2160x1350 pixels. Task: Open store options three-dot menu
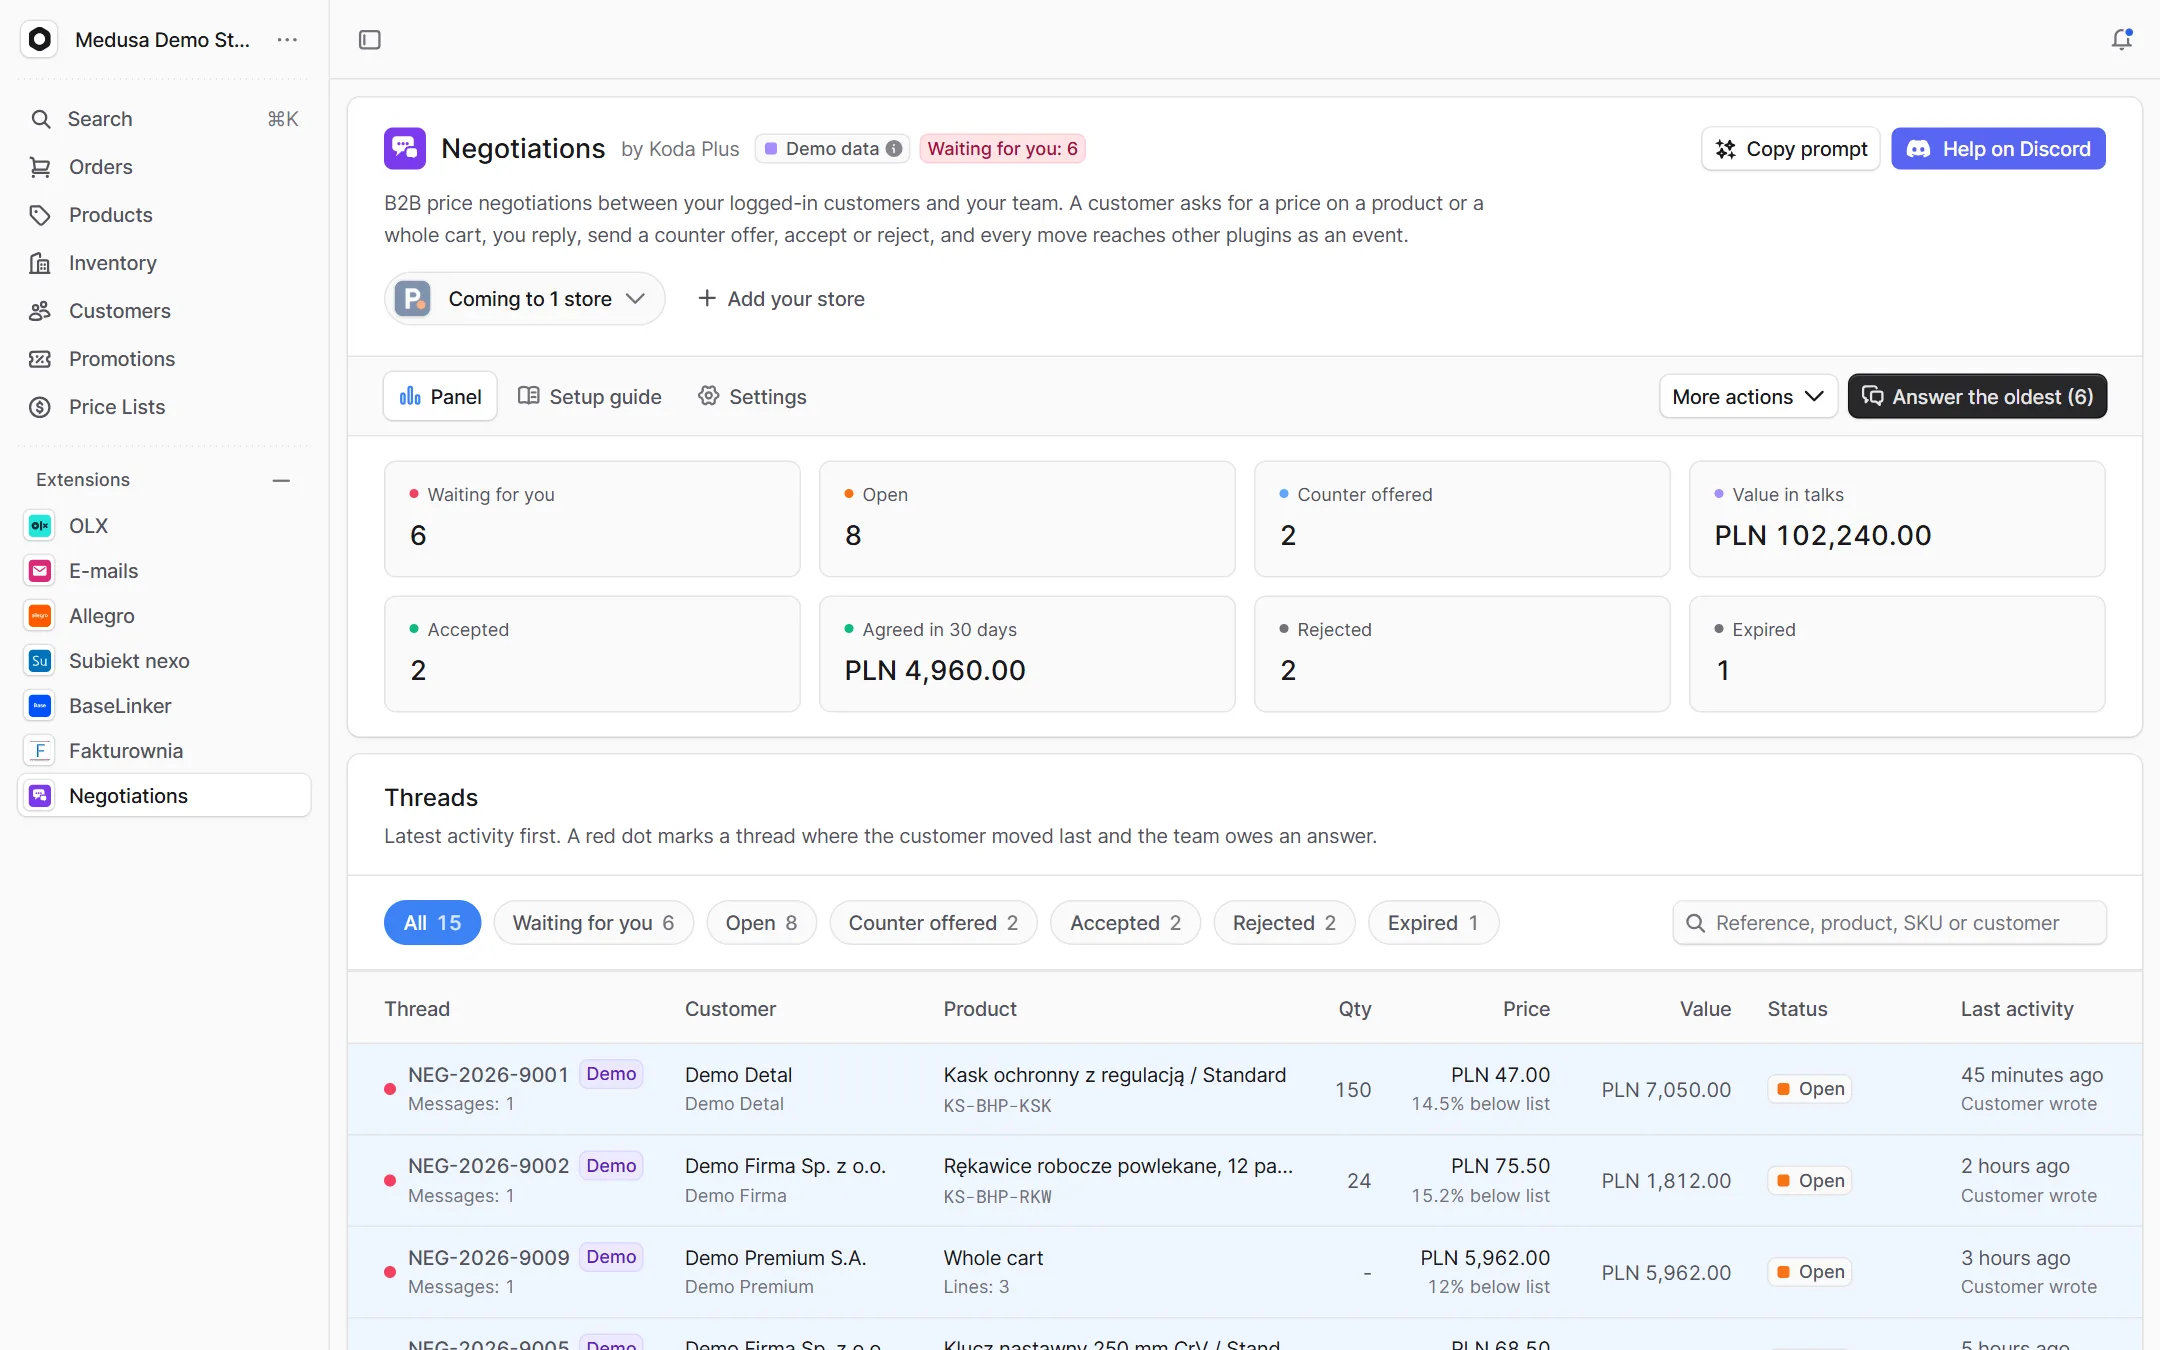[x=287, y=40]
